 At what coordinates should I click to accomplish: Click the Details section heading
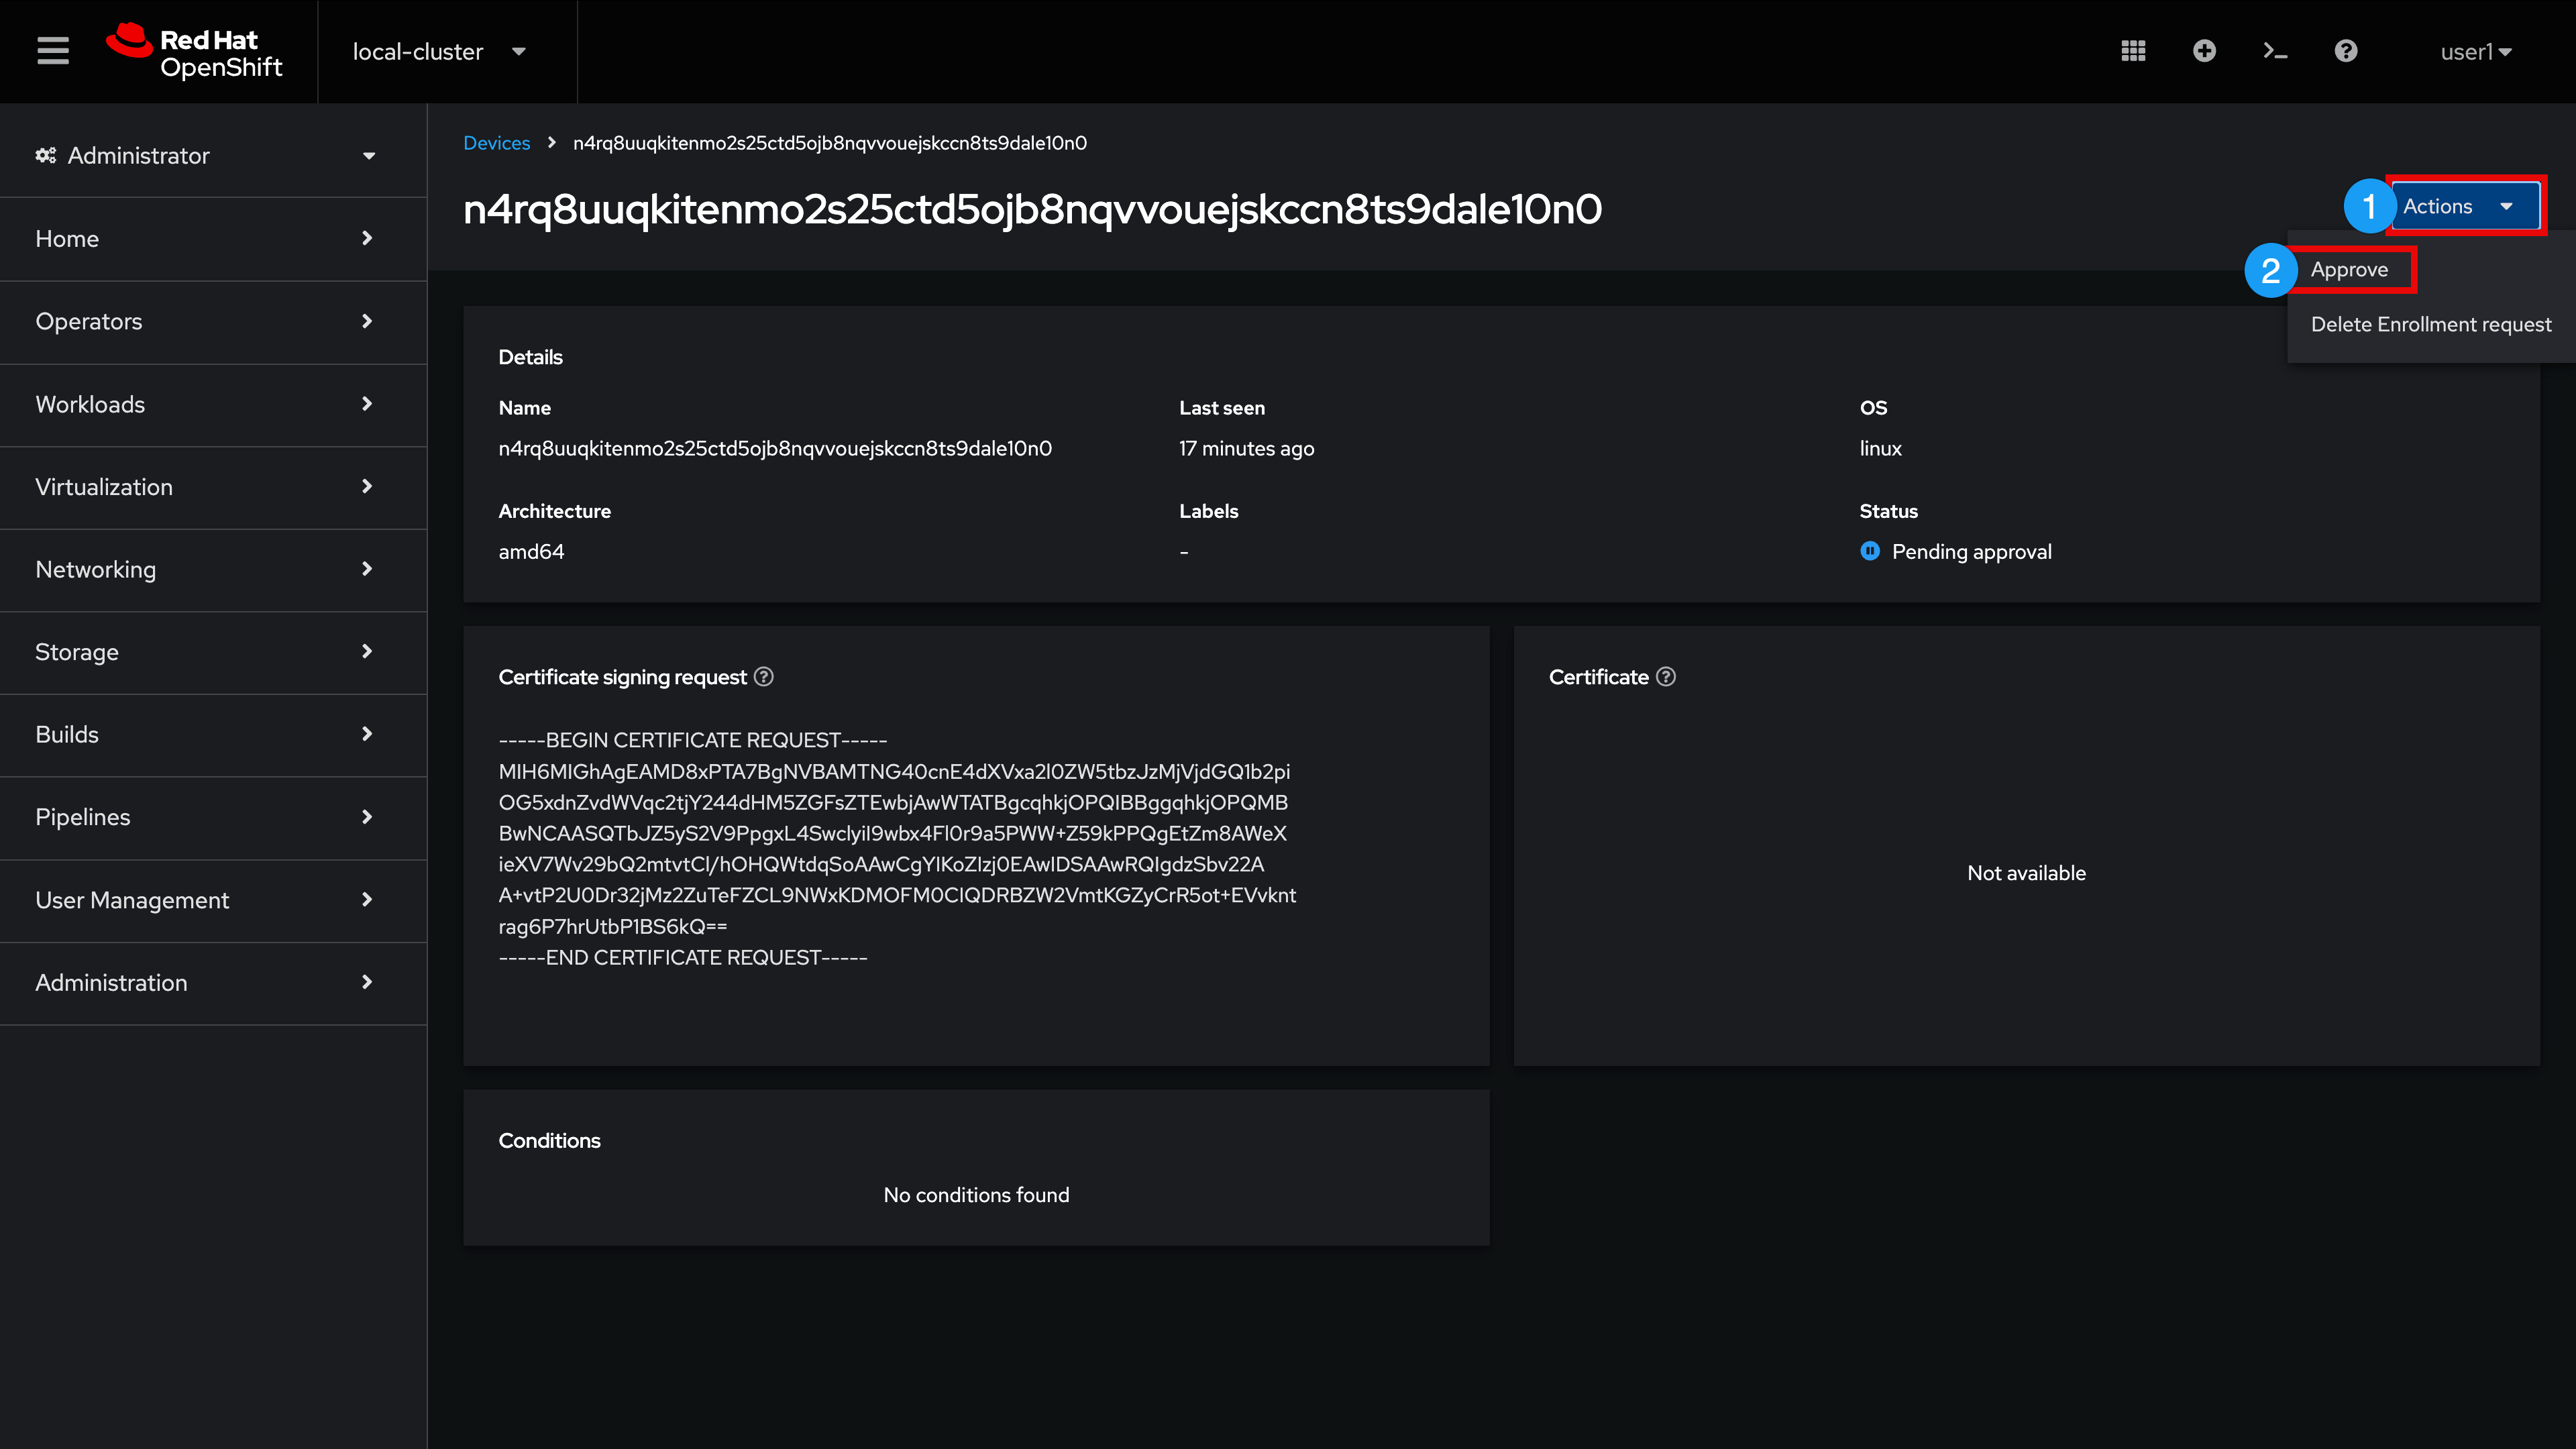click(x=530, y=357)
